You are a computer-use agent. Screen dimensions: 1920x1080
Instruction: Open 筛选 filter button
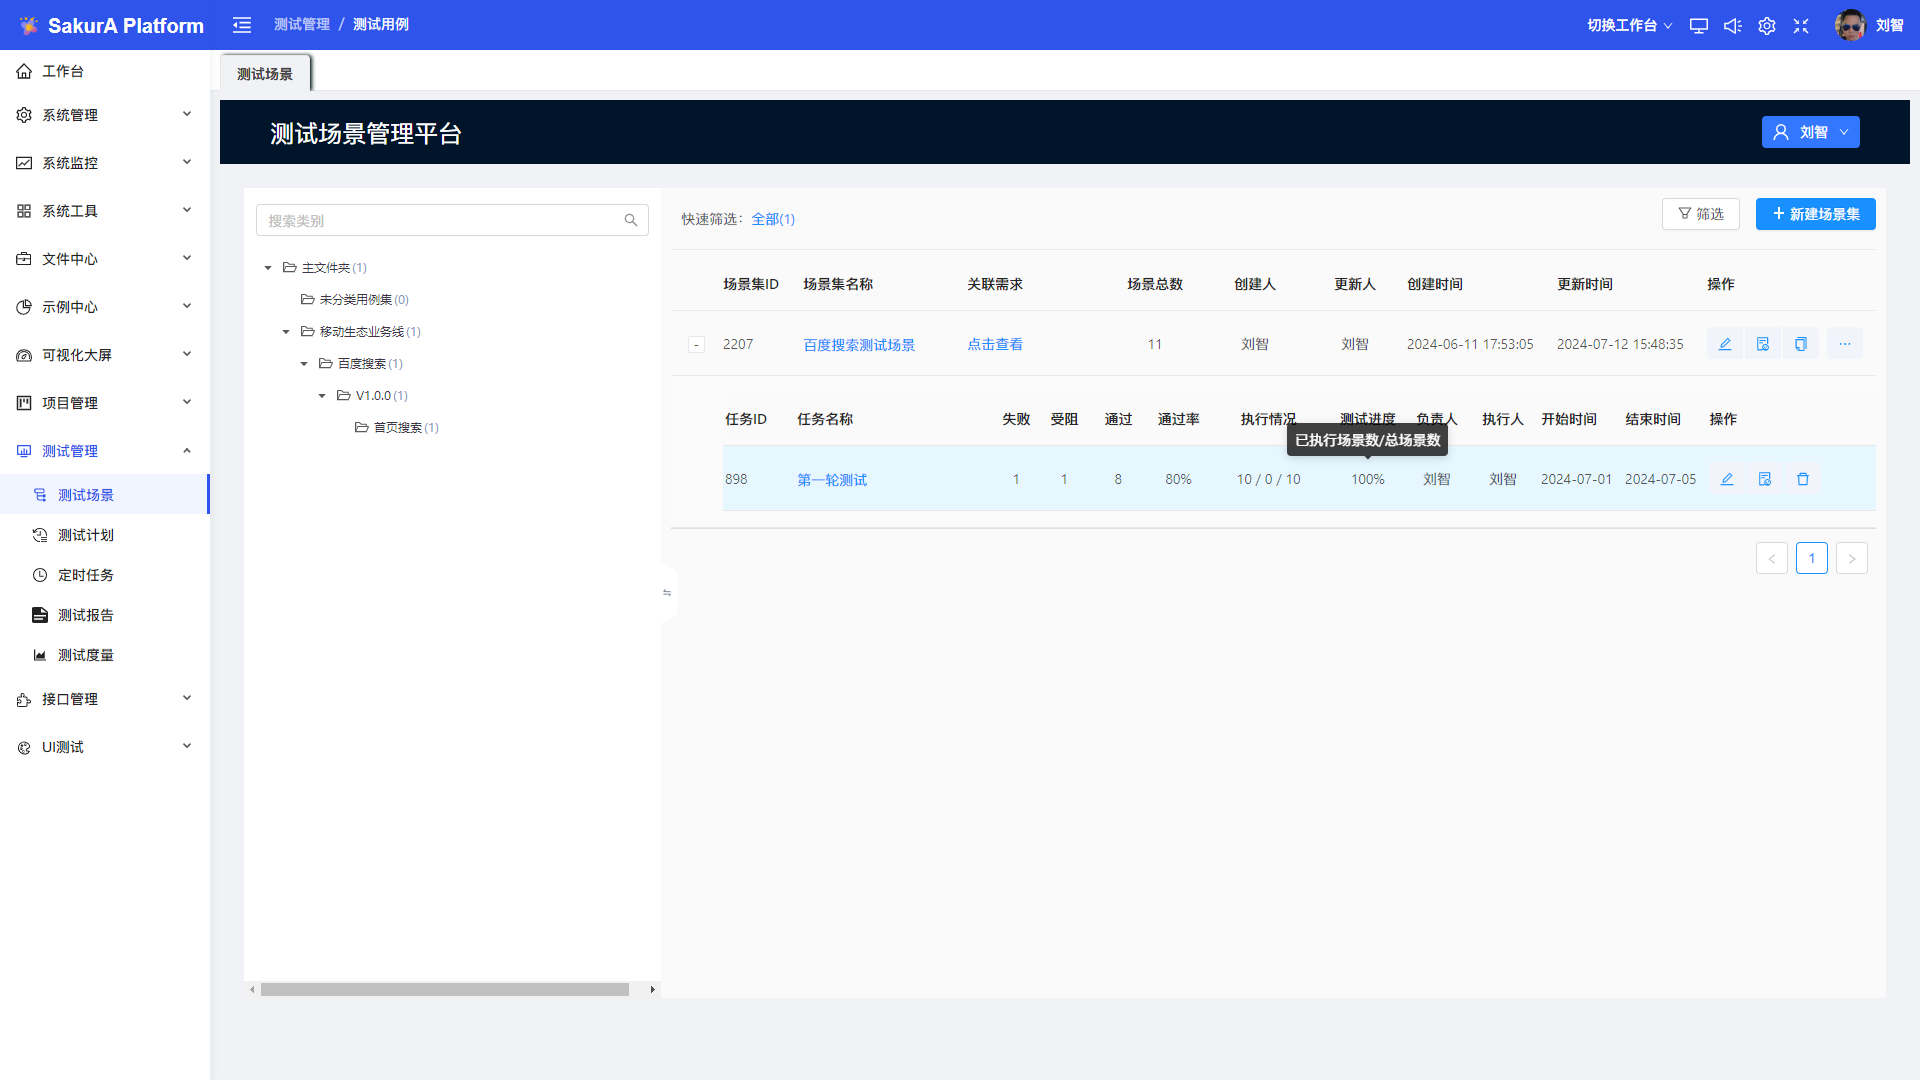point(1701,214)
